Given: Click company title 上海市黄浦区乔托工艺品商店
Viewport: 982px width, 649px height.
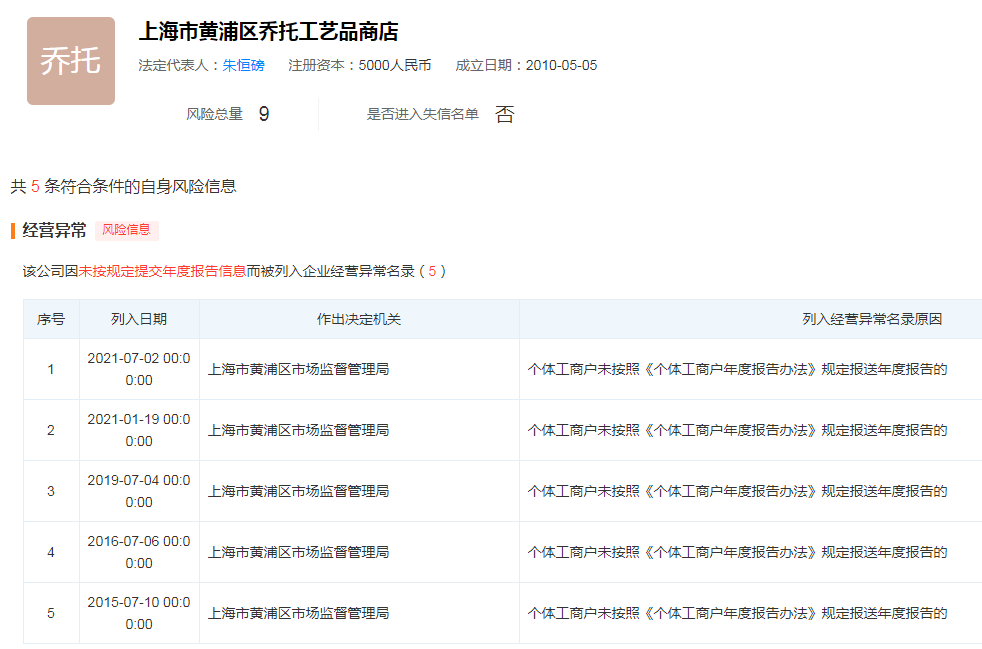Looking at the screenshot, I should [x=269, y=31].
